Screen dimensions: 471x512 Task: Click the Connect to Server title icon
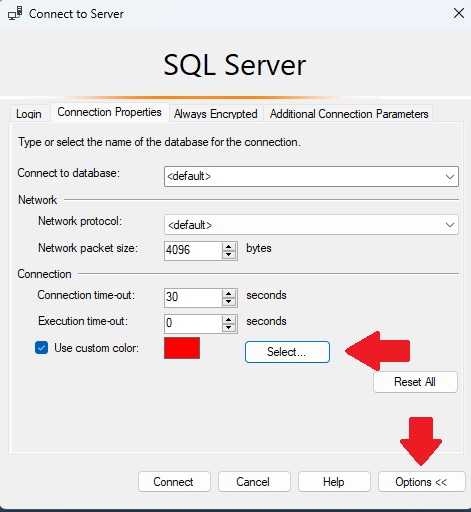[x=15, y=14]
